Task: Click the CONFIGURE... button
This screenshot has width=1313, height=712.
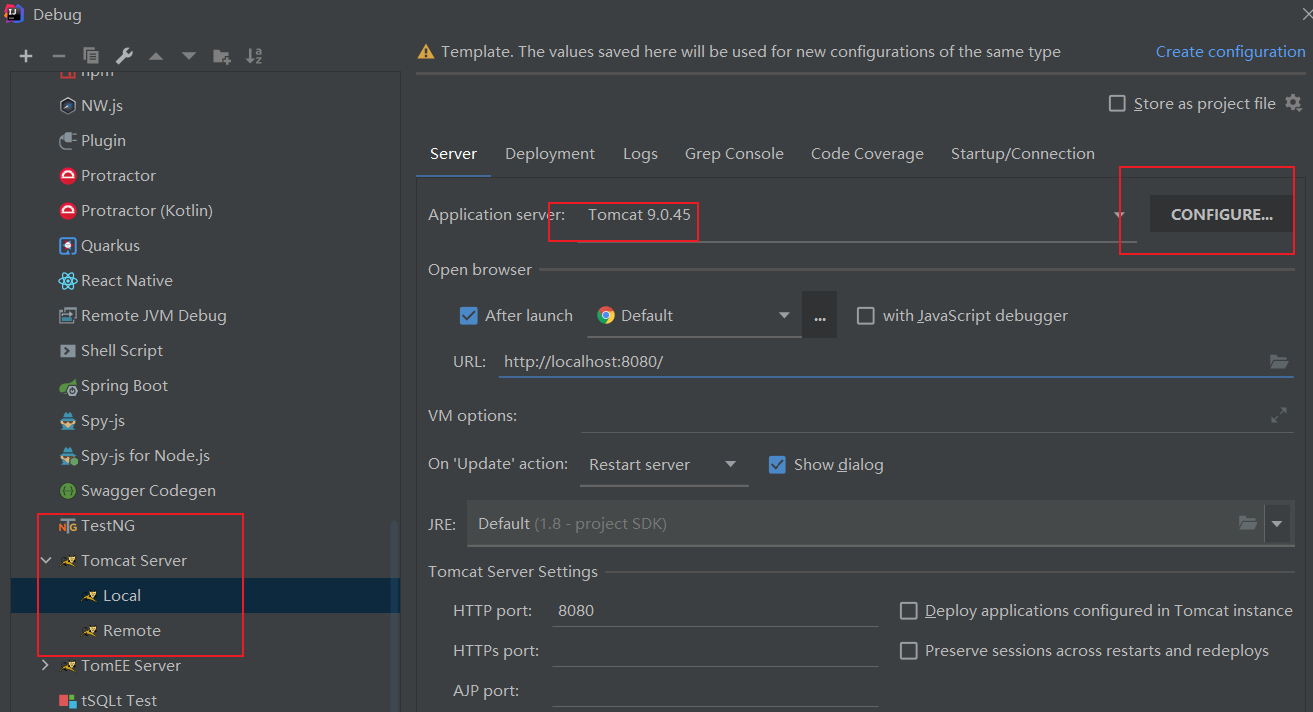Action: [x=1221, y=214]
